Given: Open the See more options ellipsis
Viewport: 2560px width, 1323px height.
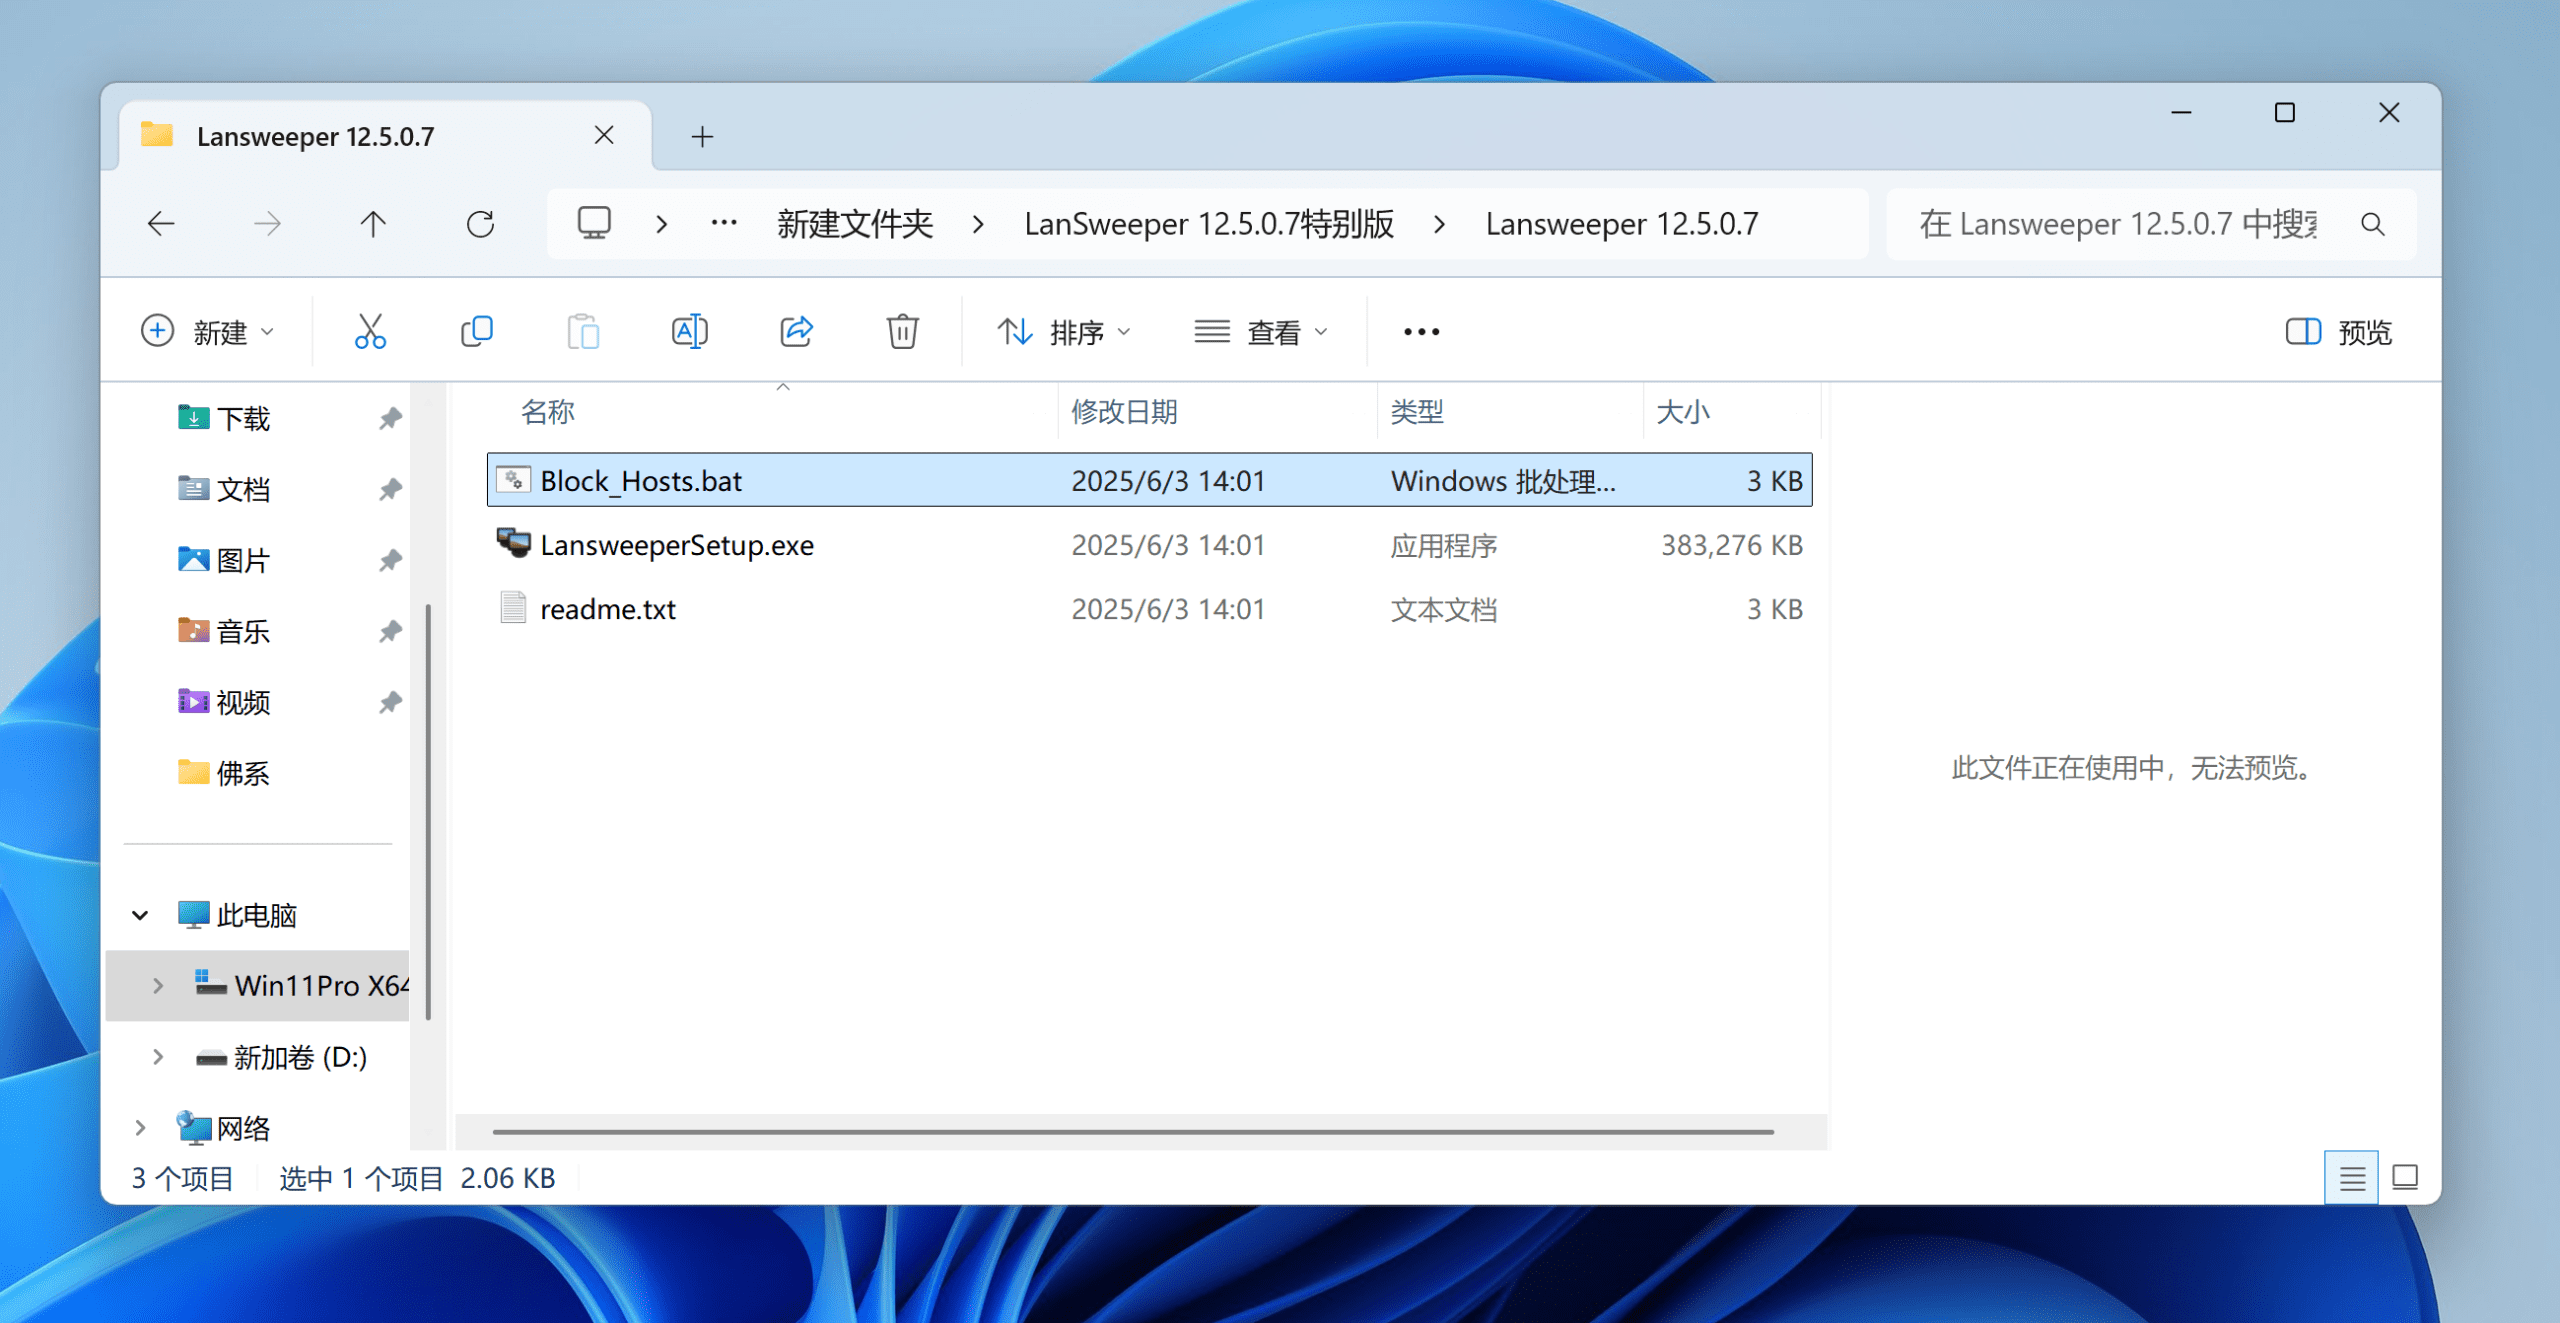Looking at the screenshot, I should tap(1421, 331).
